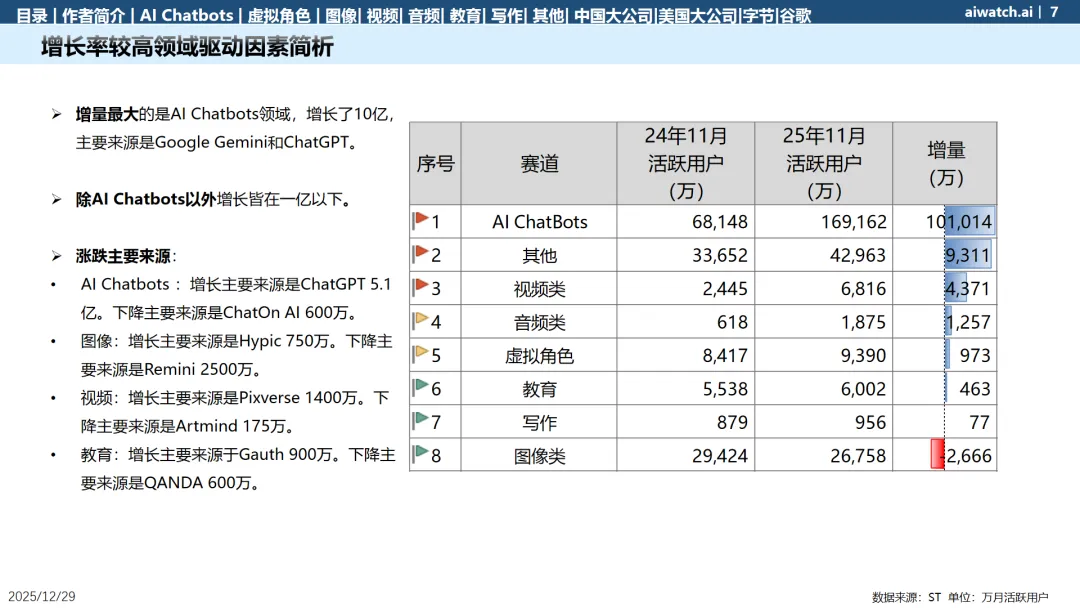Click the yellow flag in row 5
Image resolution: width=1080 pixels, height=608 pixels.
click(x=420, y=354)
